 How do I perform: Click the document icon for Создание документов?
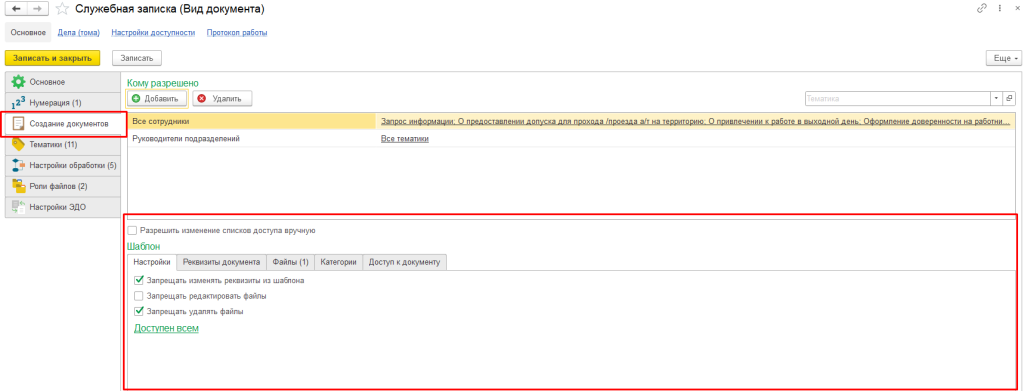[x=18, y=123]
